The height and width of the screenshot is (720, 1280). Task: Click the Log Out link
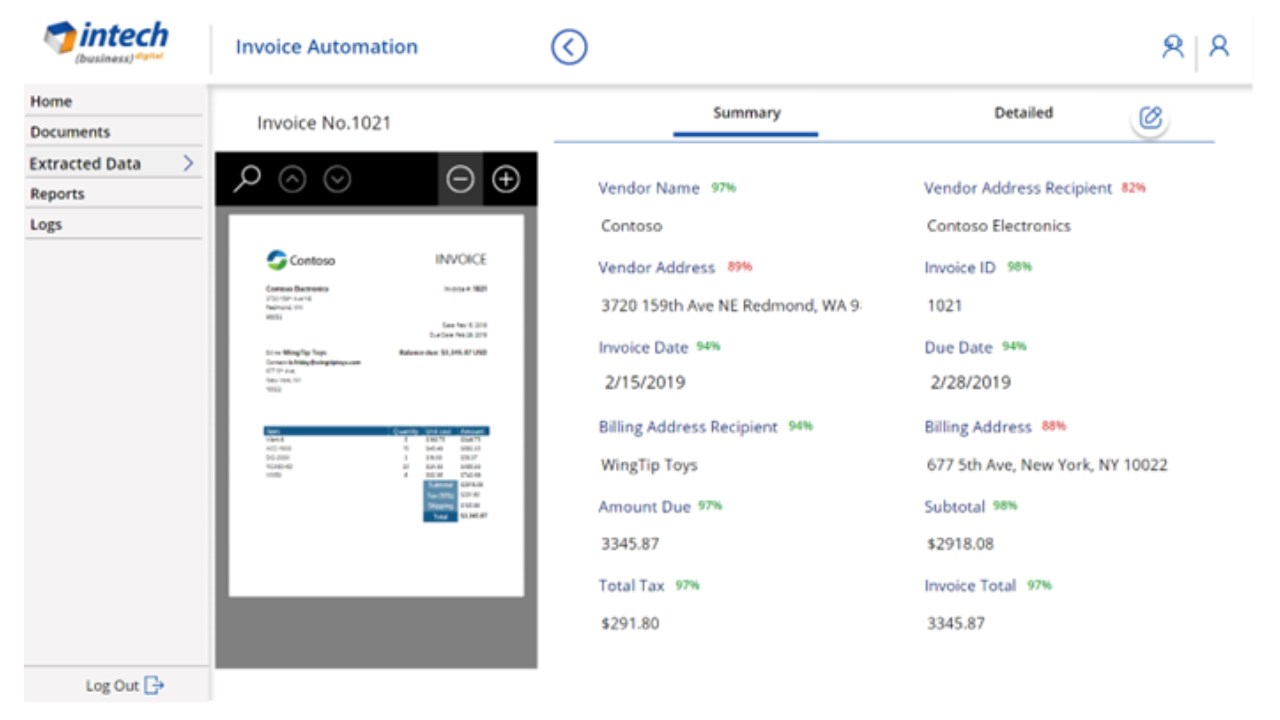[112, 686]
